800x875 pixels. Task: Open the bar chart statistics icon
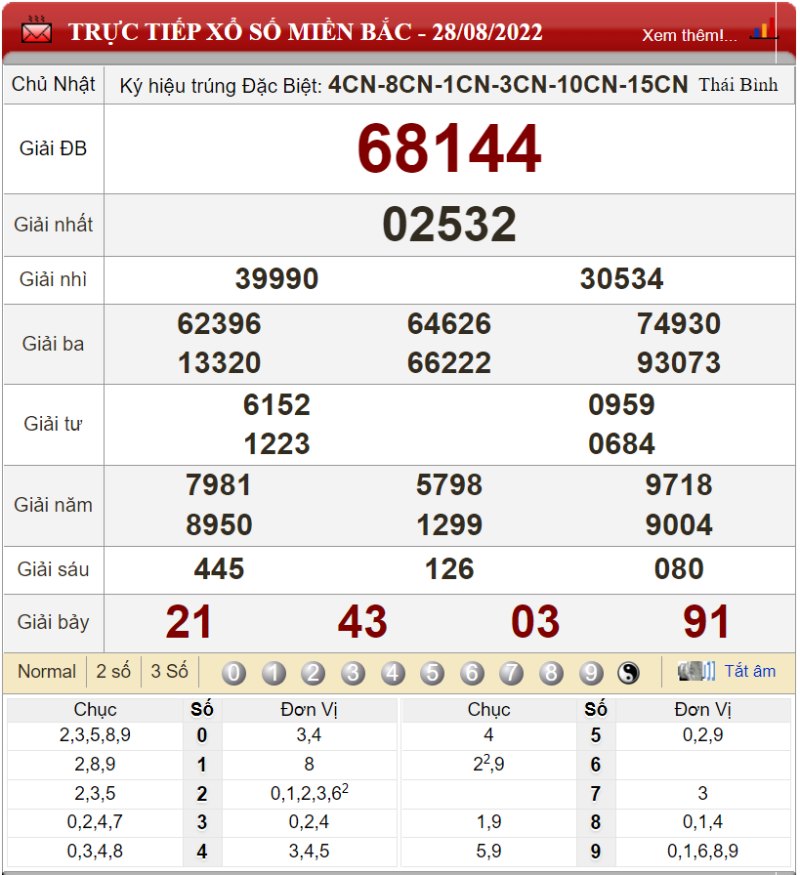(764, 31)
